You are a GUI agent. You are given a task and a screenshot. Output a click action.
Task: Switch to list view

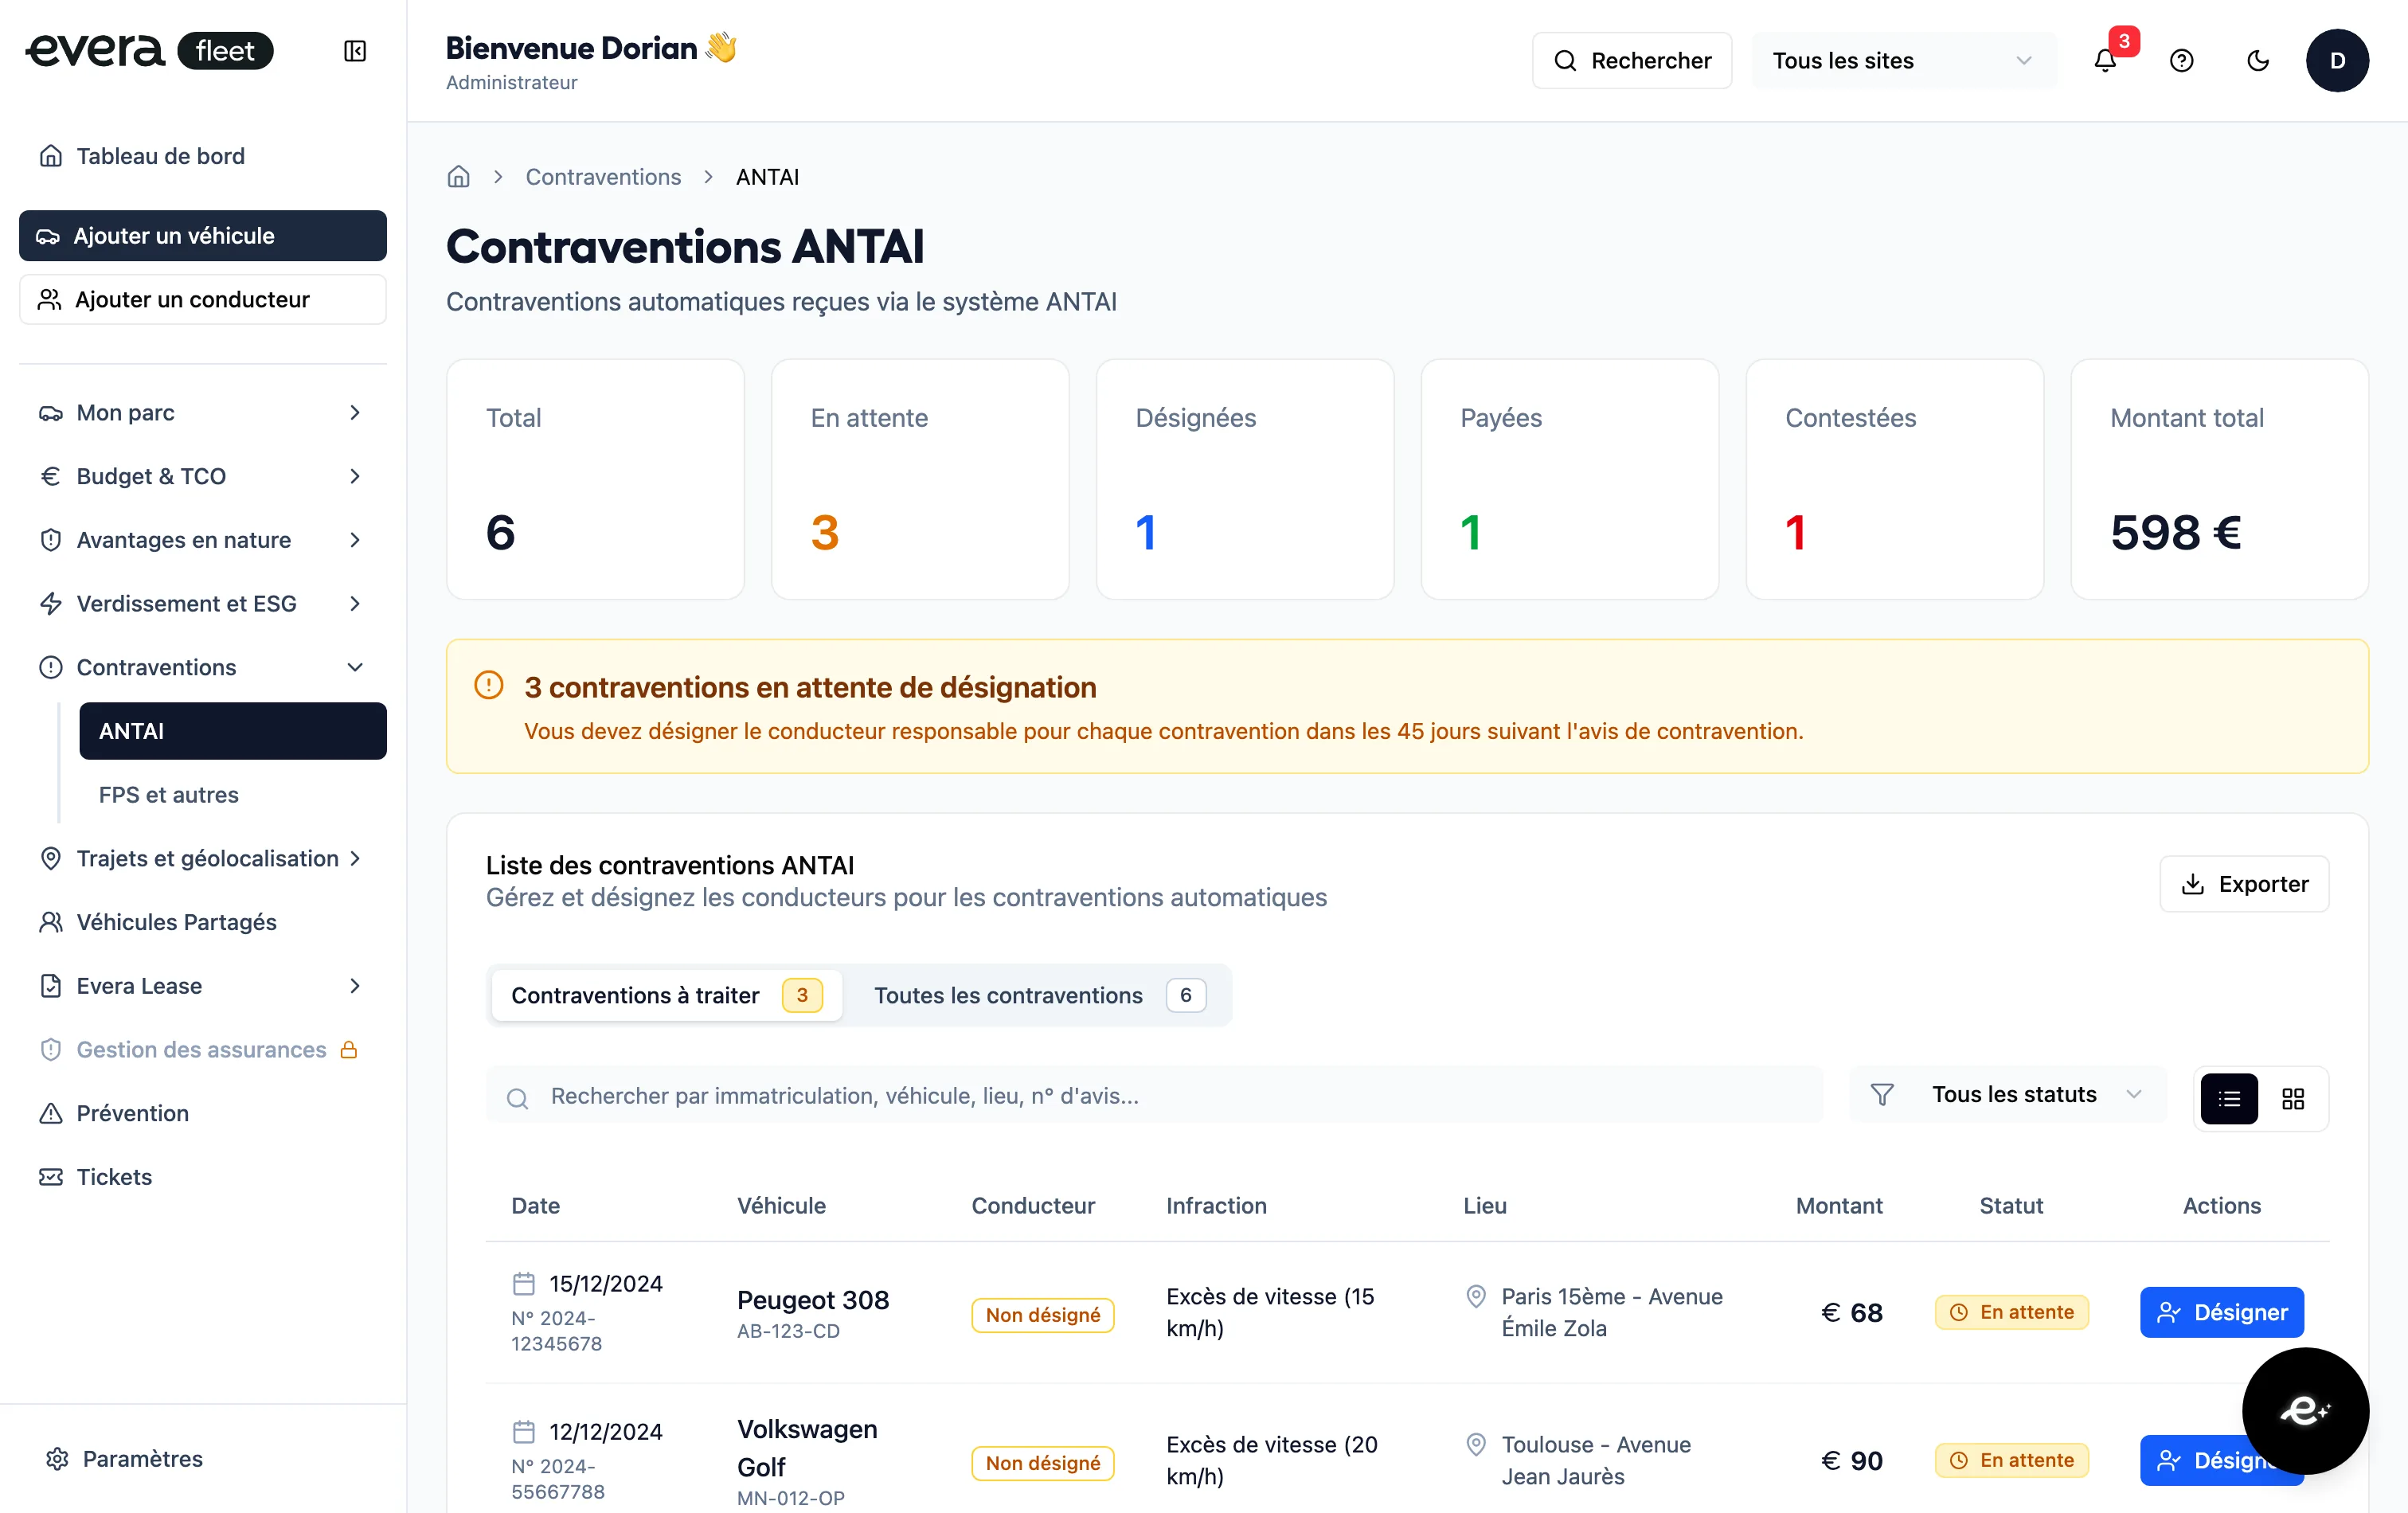2229,1099
